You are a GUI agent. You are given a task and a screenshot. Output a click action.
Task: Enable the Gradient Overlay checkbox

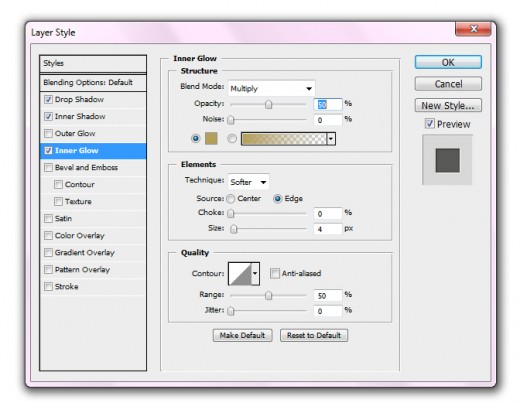coord(48,252)
